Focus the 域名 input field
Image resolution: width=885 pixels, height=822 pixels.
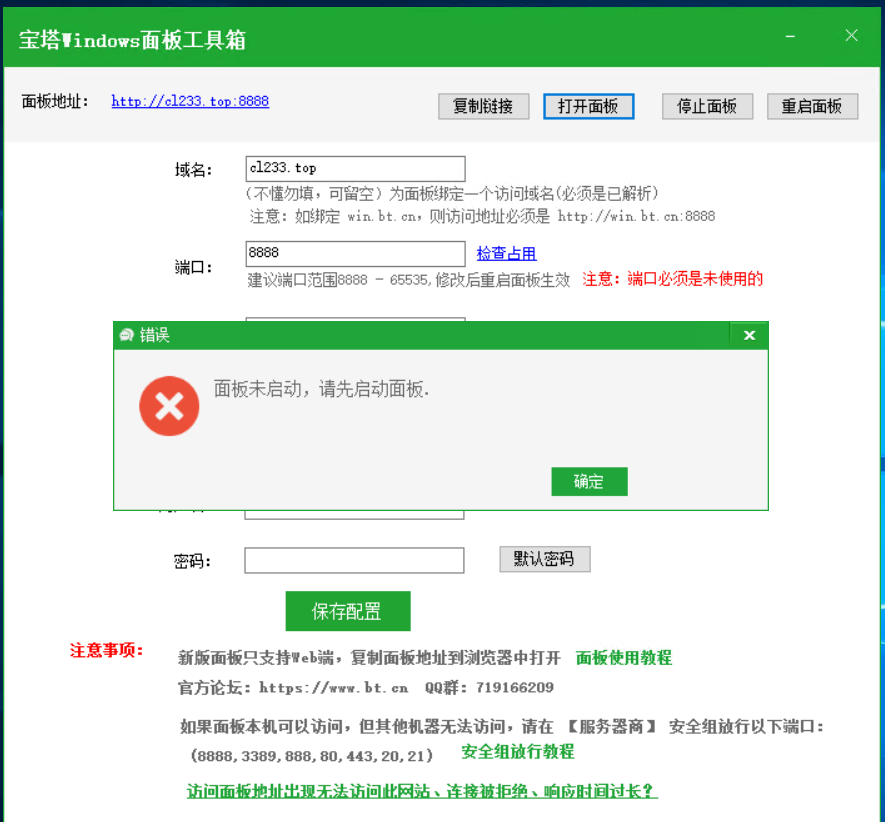[x=356, y=168]
